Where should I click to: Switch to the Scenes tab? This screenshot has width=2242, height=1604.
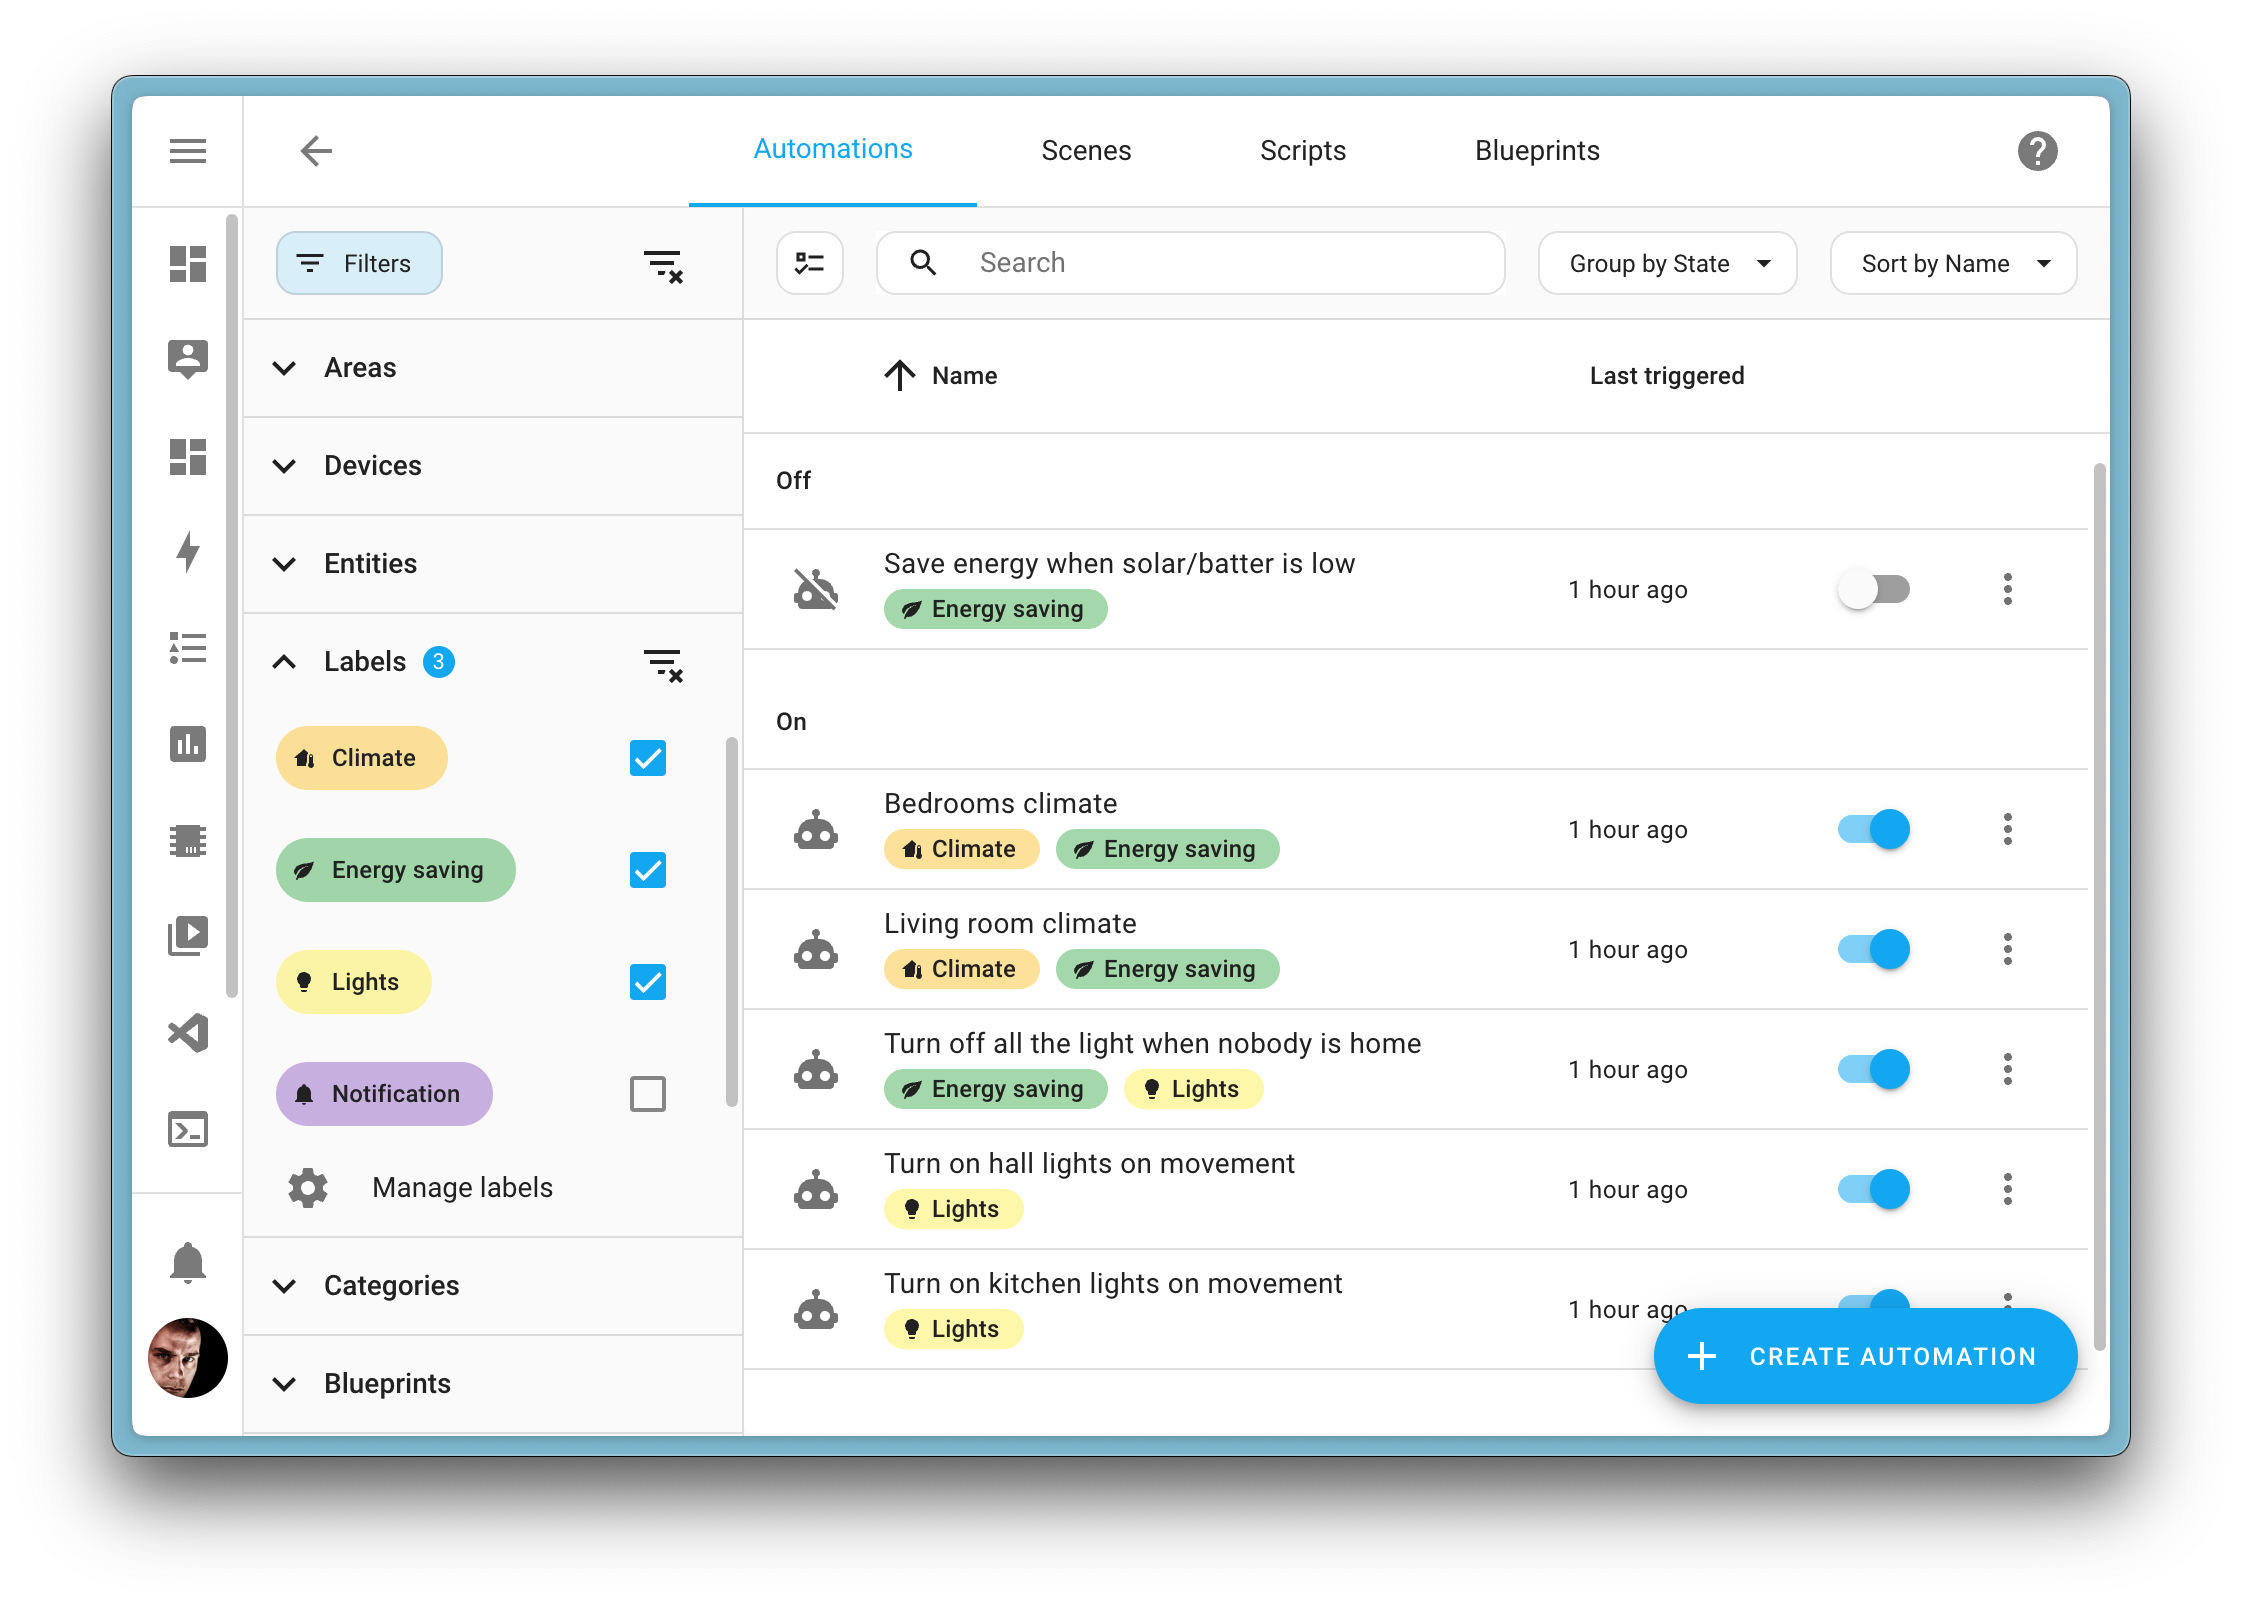(1086, 150)
